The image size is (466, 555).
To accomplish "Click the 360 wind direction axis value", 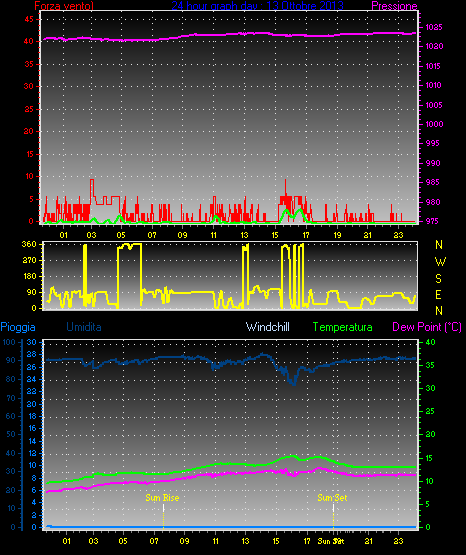I will (29, 244).
